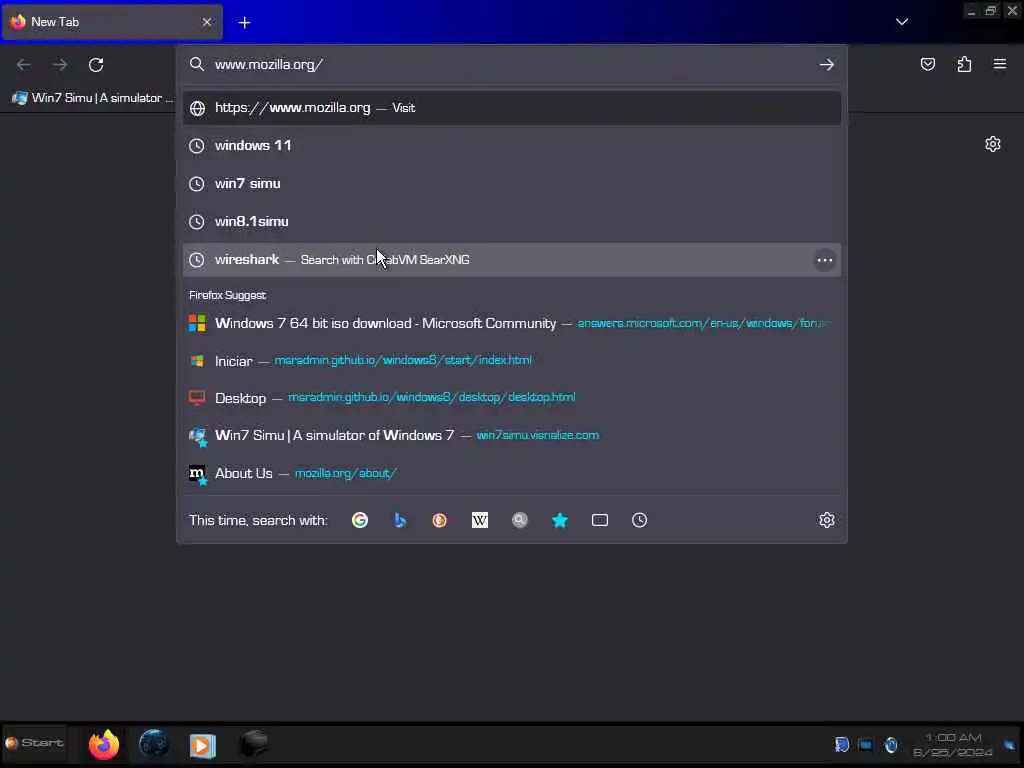Viewport: 1024px width, 768px height.
Task: Open a new tab with plus
Action: pos(244,22)
